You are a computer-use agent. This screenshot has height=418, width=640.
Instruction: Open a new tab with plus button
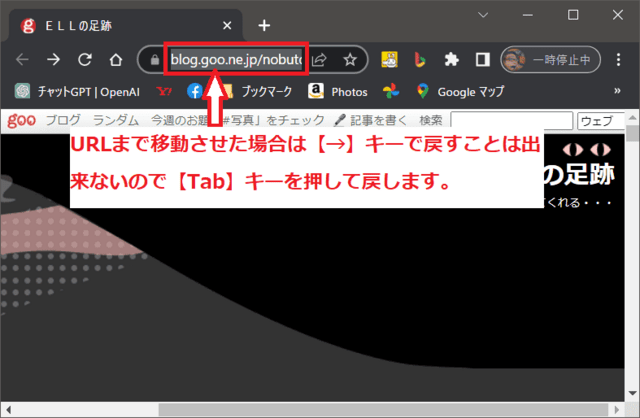(264, 25)
